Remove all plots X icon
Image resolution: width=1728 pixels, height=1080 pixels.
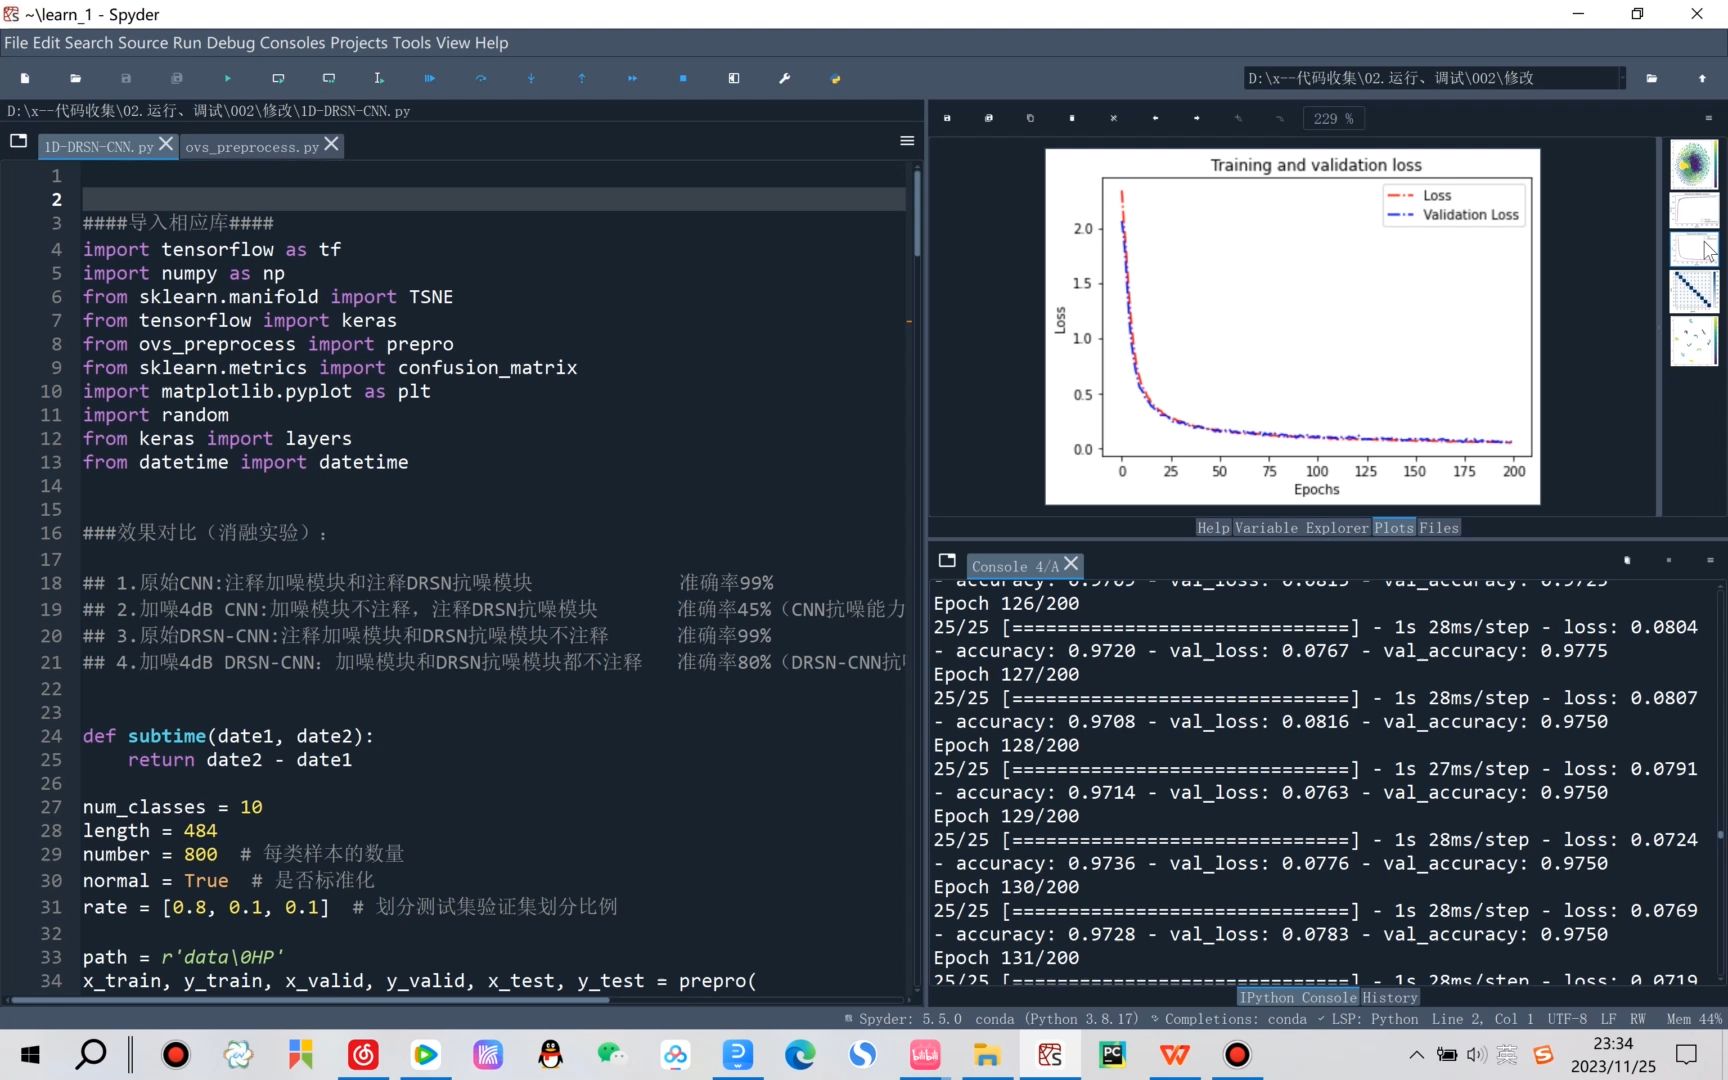click(x=1113, y=118)
